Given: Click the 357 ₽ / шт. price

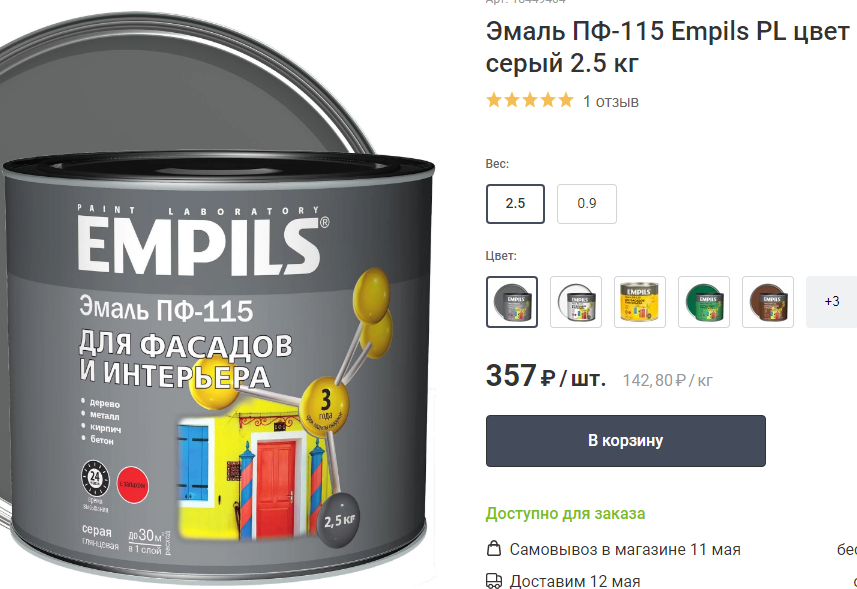Looking at the screenshot, I should (545, 376).
